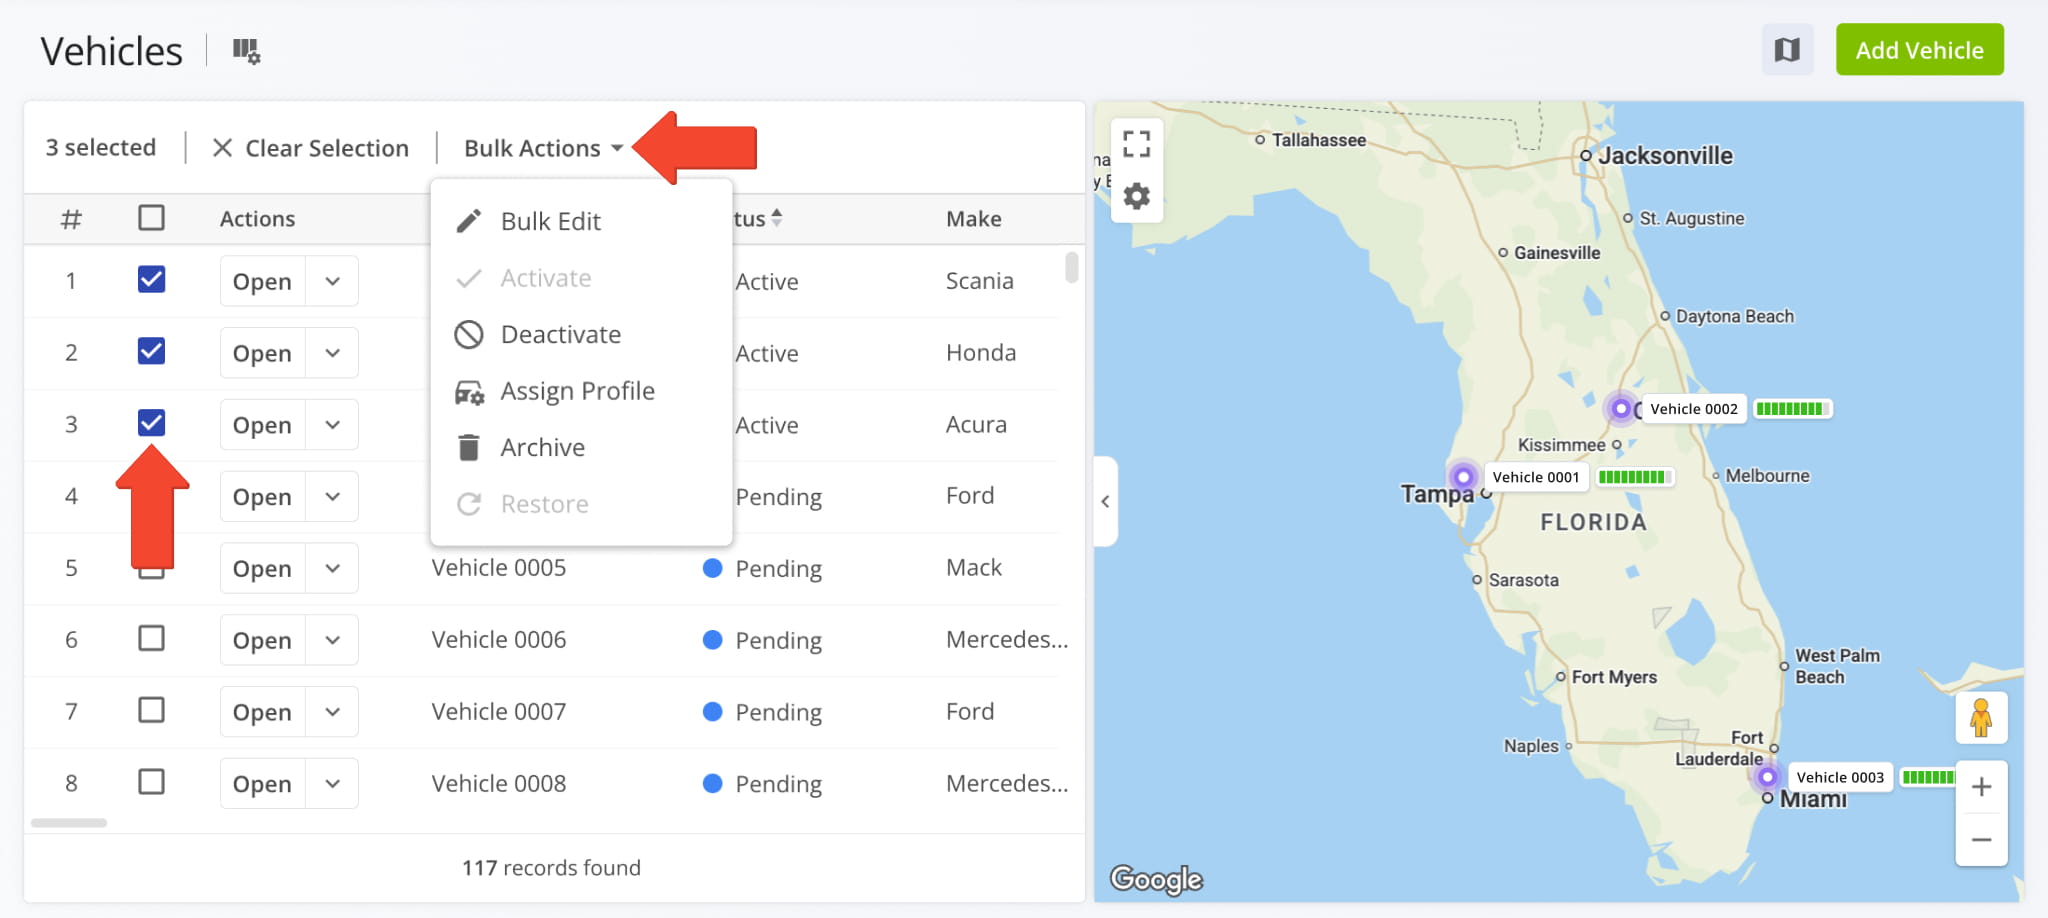Click the map fullscreen icon

(x=1136, y=144)
